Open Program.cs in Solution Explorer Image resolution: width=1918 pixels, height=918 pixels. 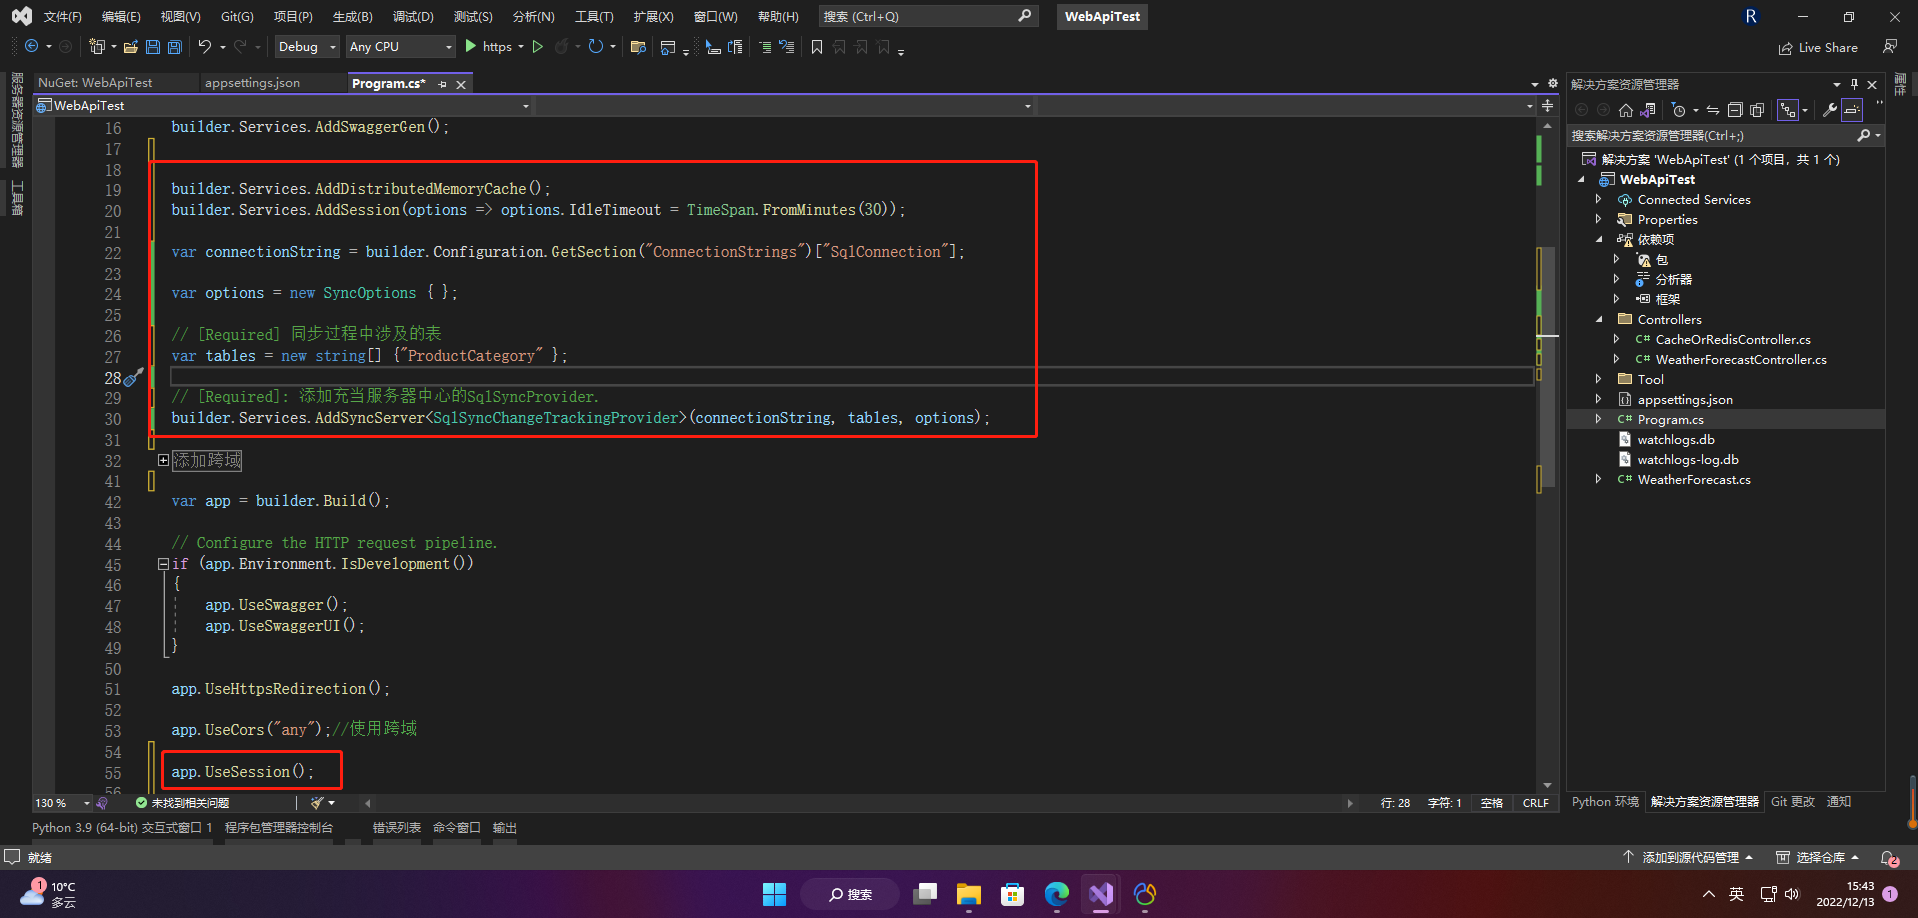[x=1670, y=419]
